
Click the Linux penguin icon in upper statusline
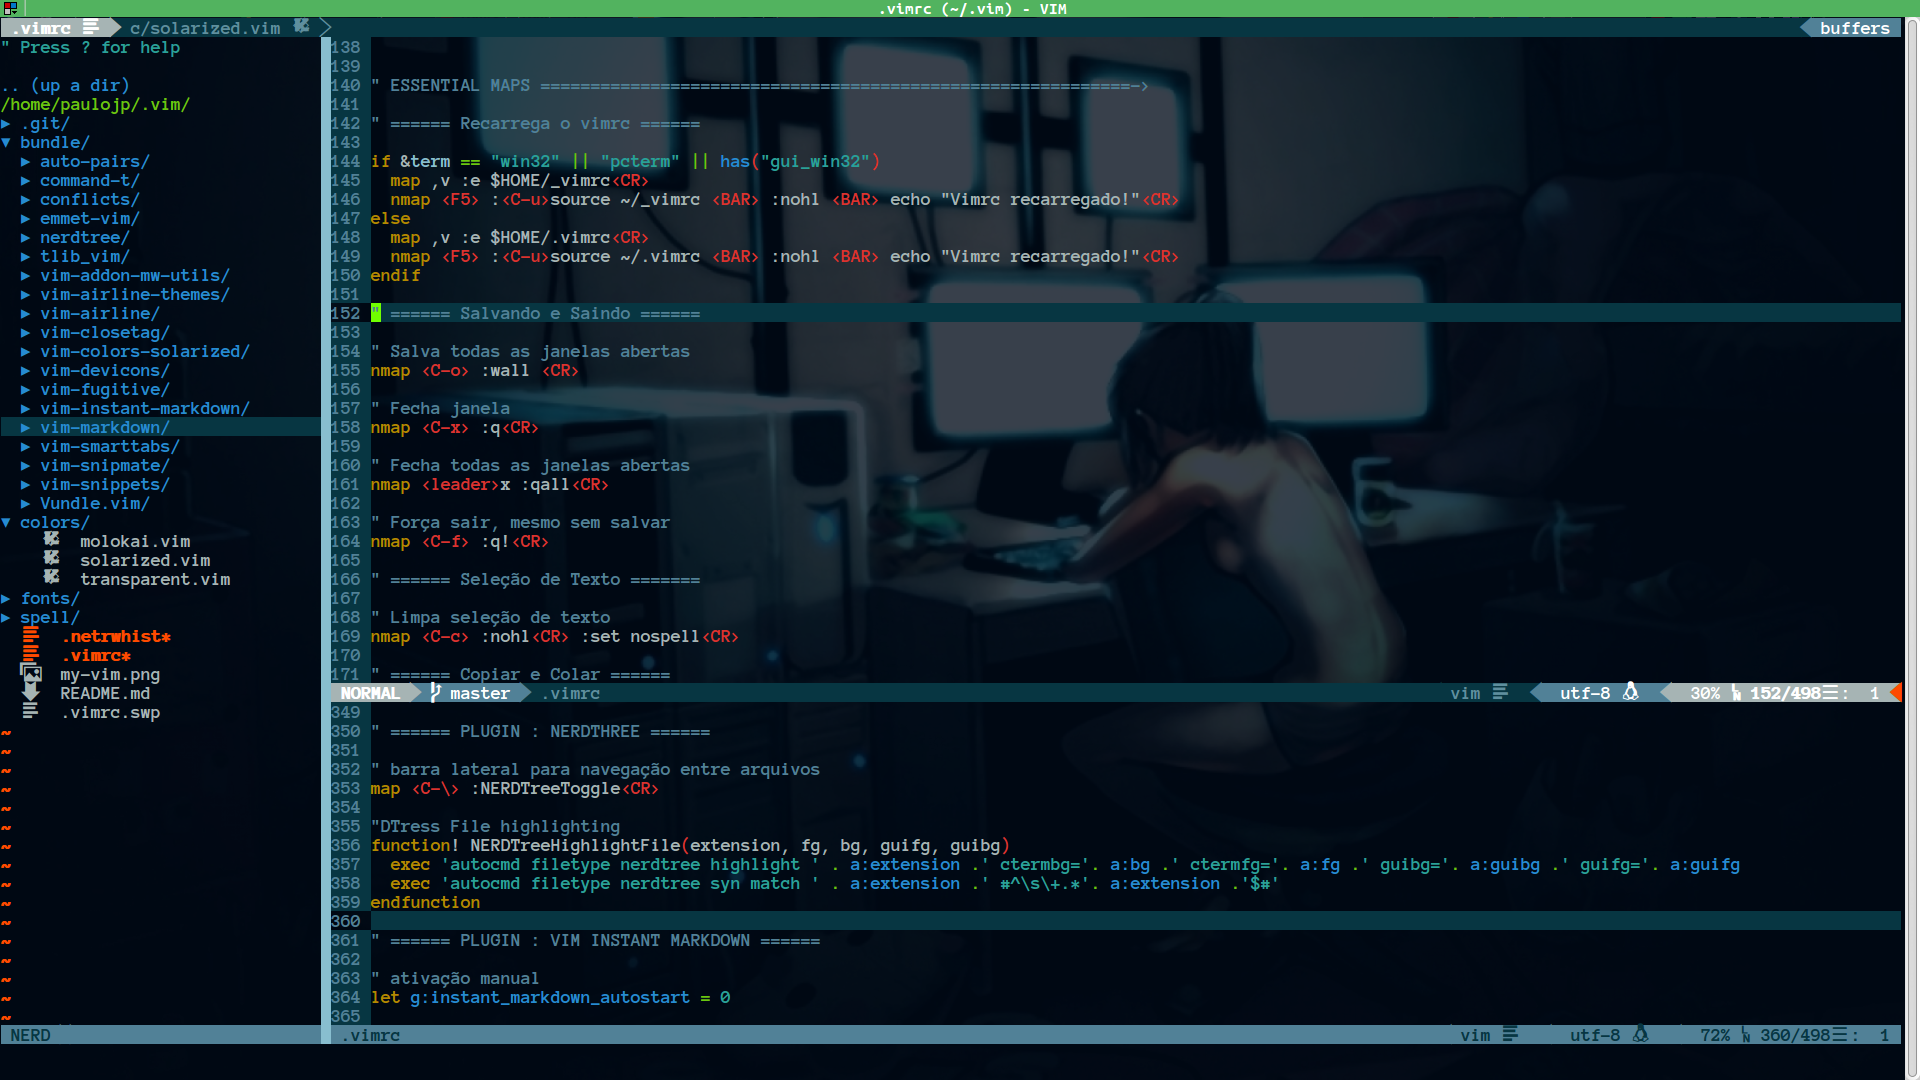pyautogui.click(x=1631, y=692)
